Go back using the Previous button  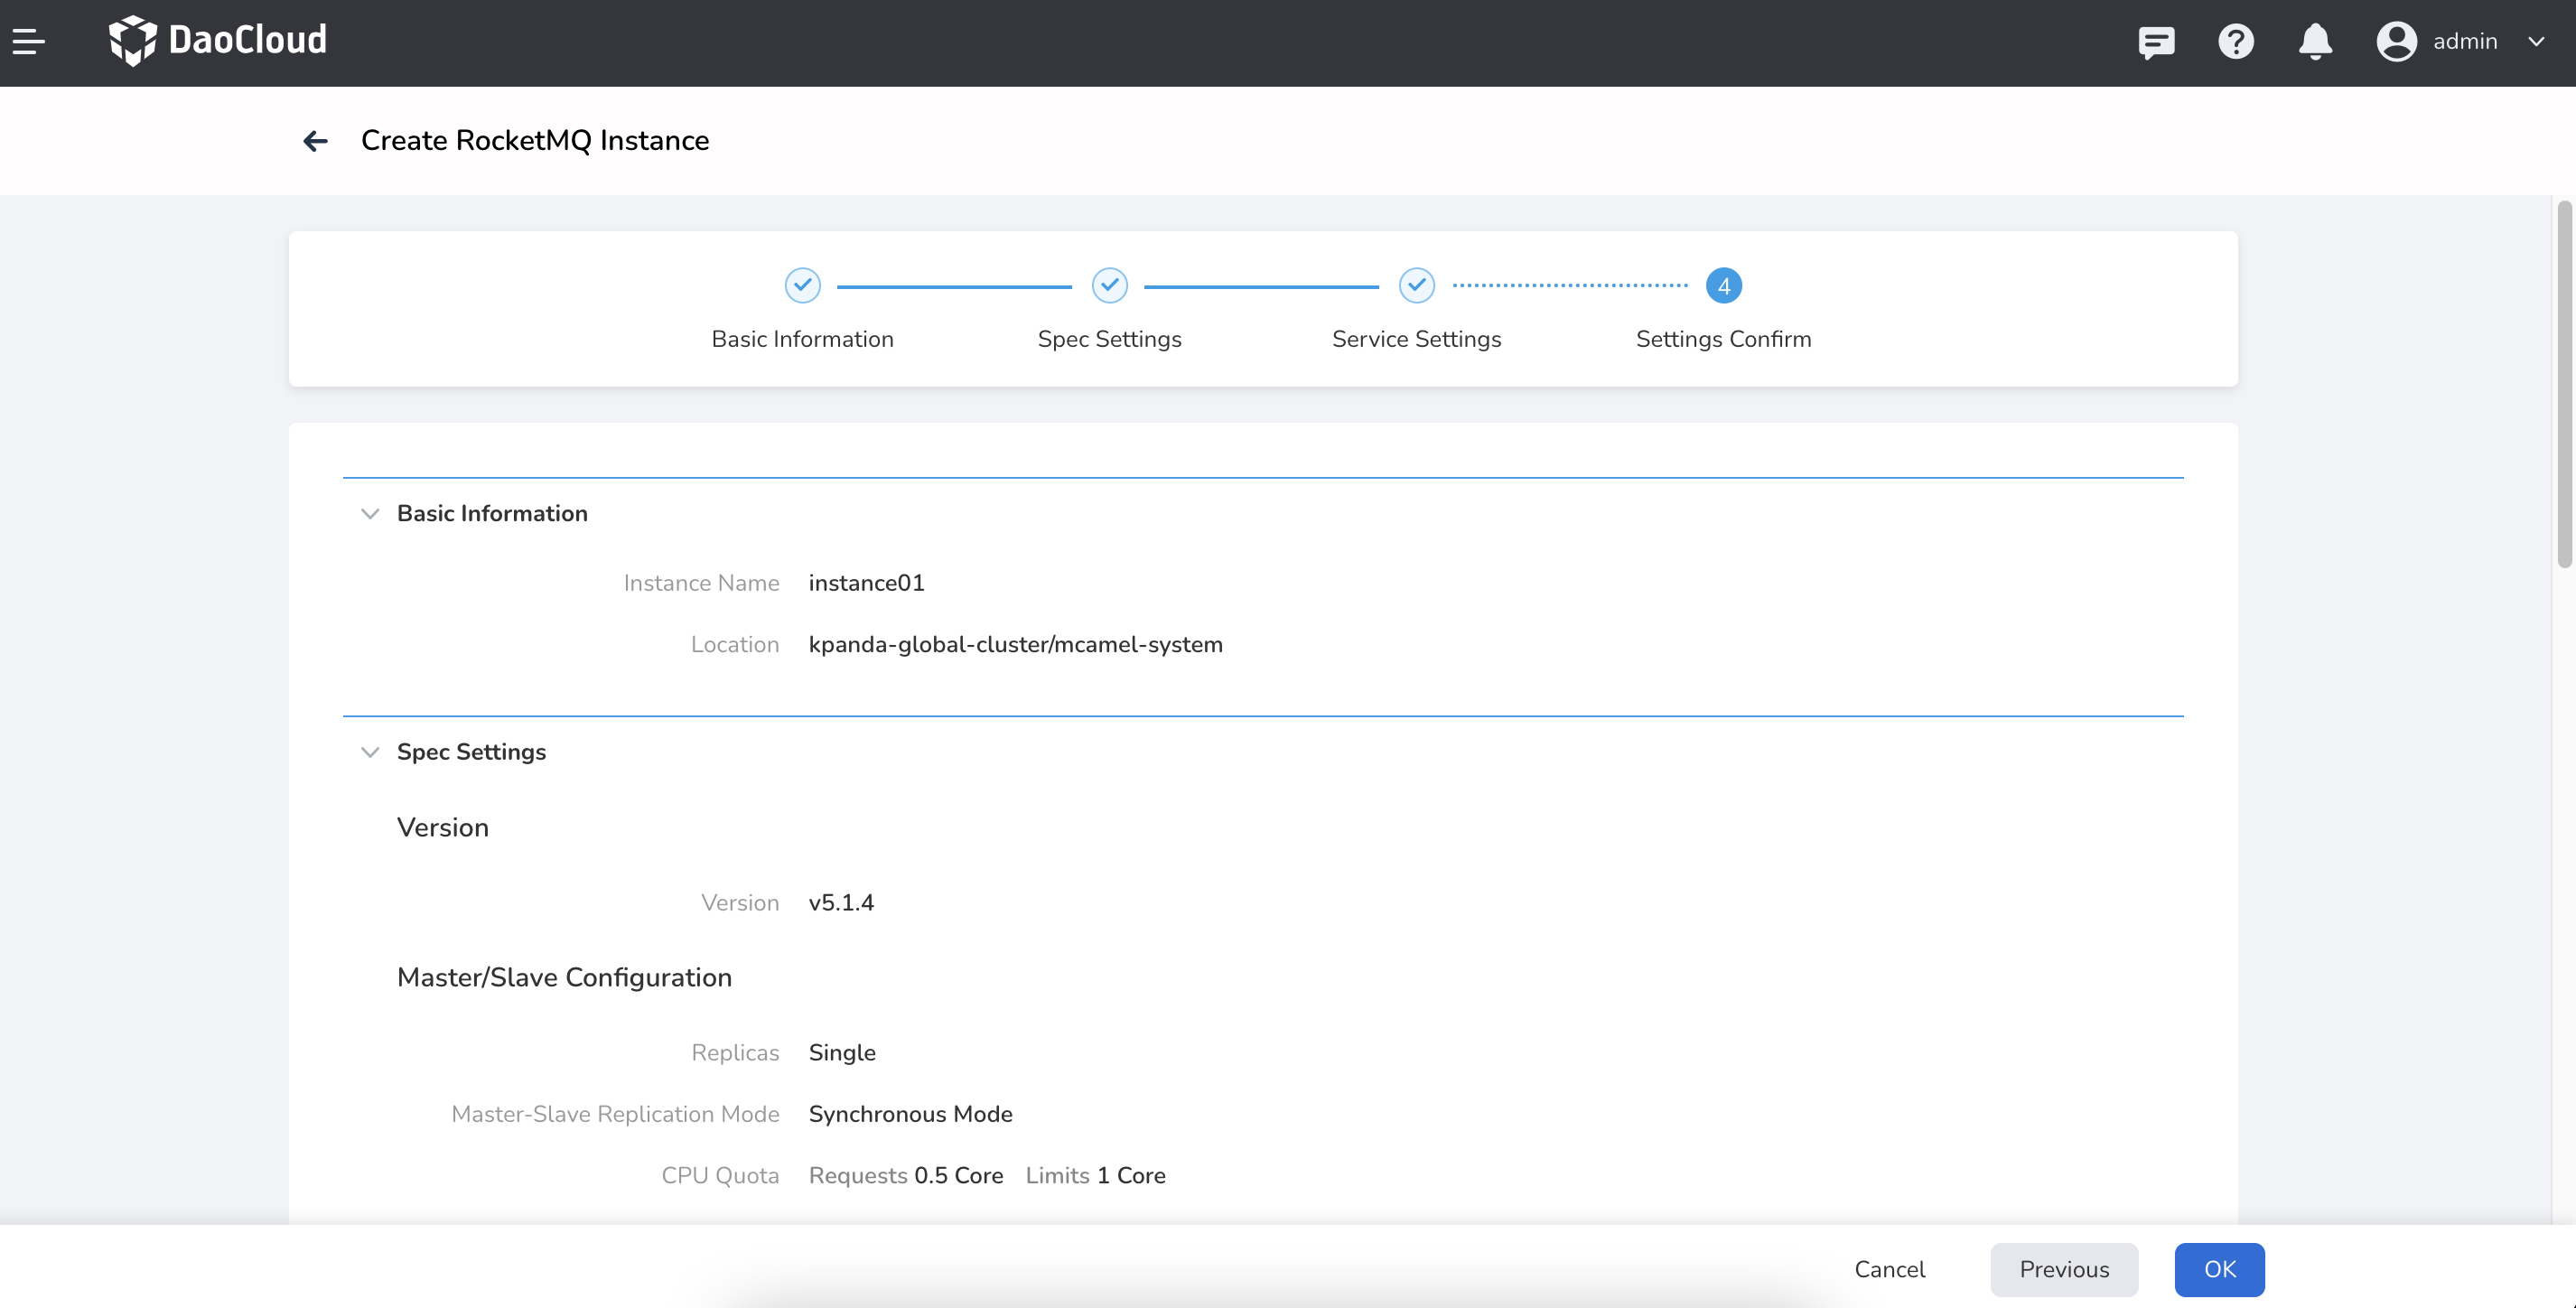(x=2064, y=1269)
